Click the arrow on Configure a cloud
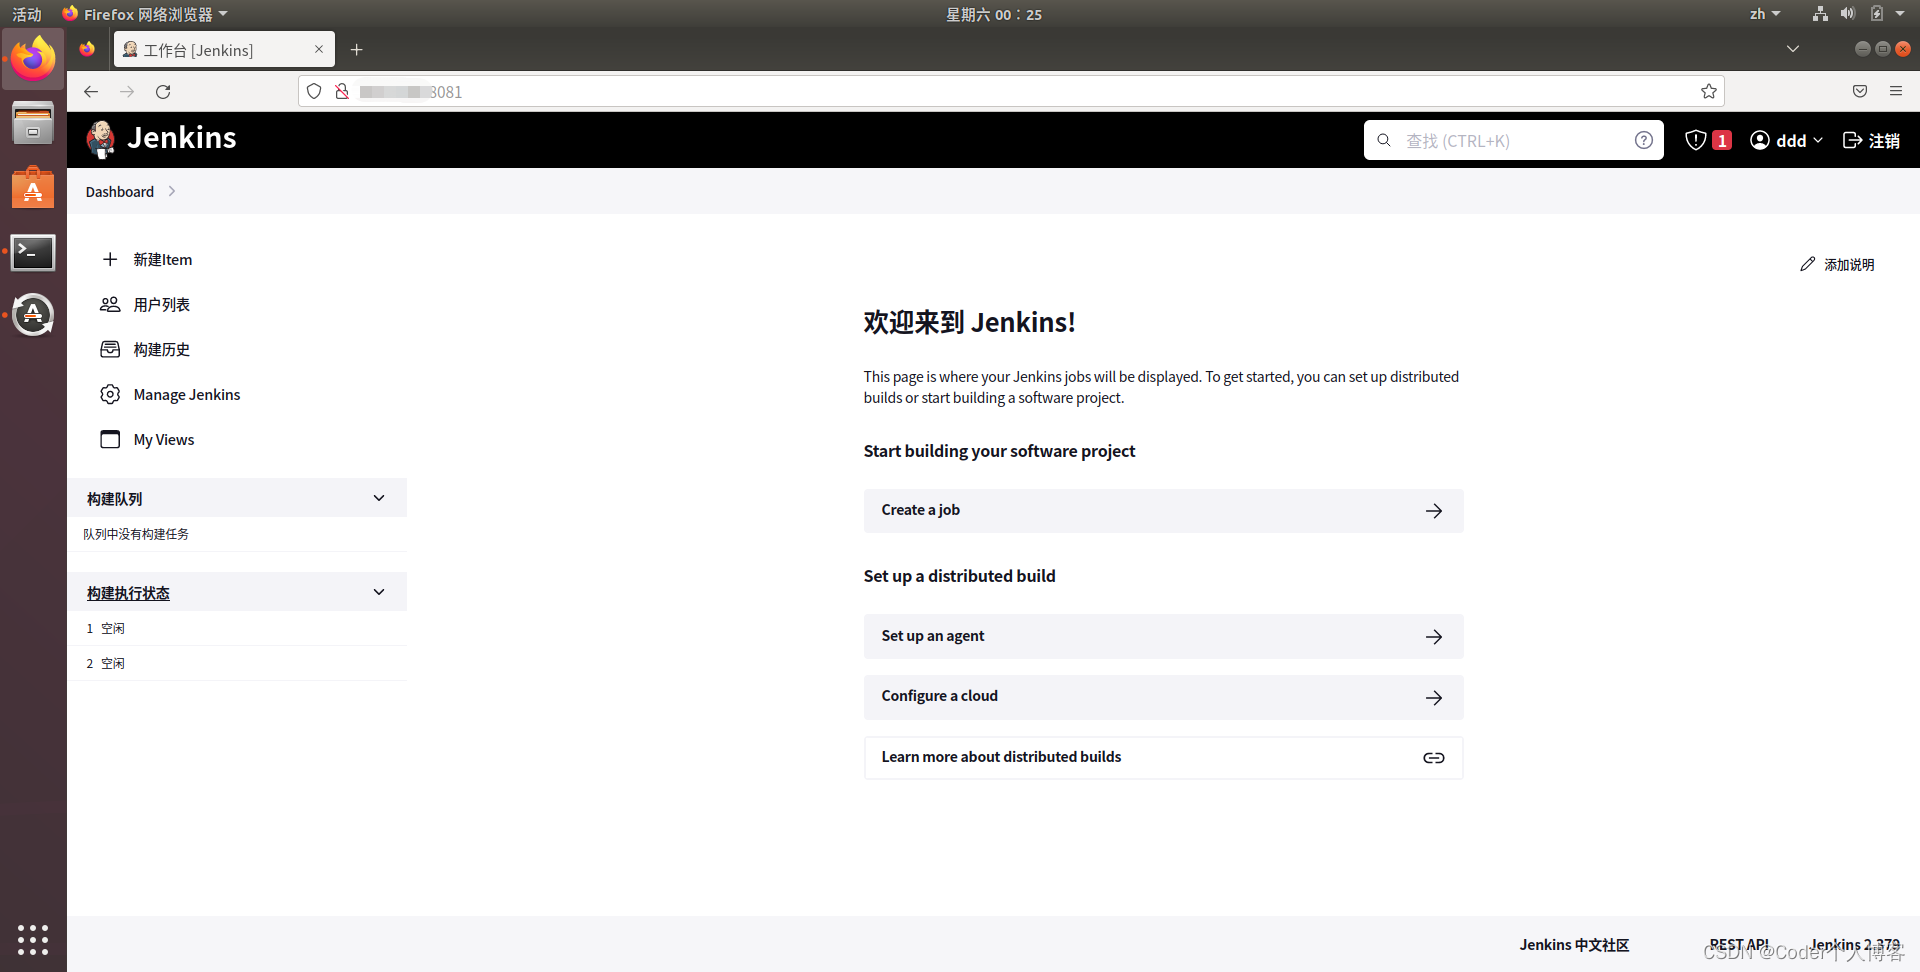The width and height of the screenshot is (1920, 972). (1434, 698)
